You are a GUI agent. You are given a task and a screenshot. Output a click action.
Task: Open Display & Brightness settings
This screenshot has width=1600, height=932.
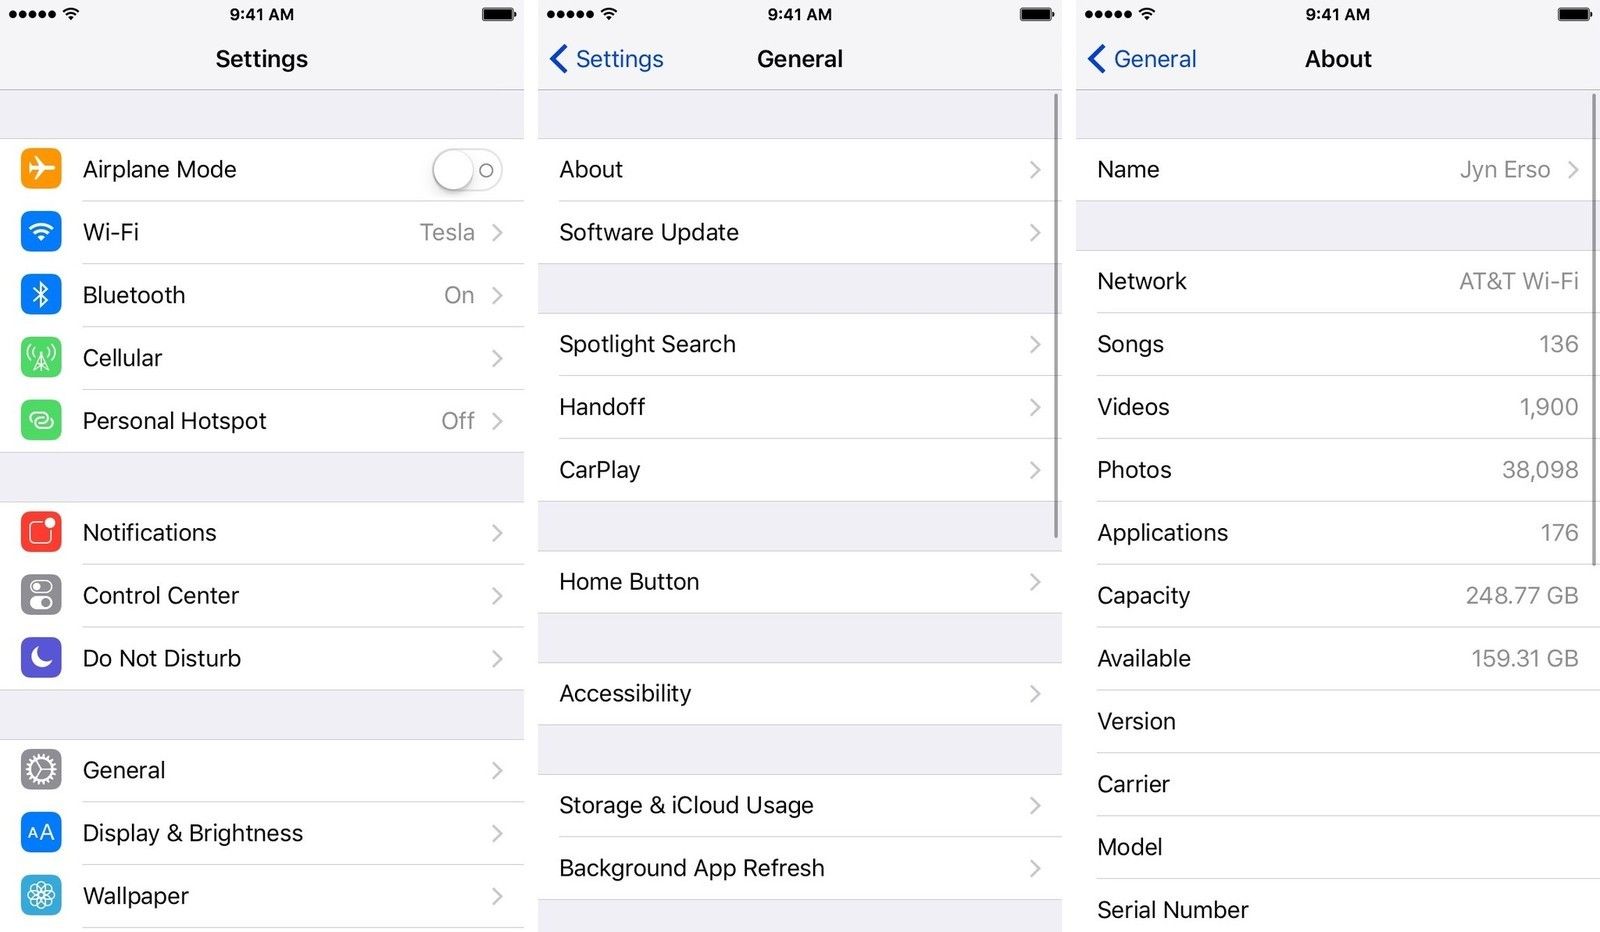click(262, 833)
